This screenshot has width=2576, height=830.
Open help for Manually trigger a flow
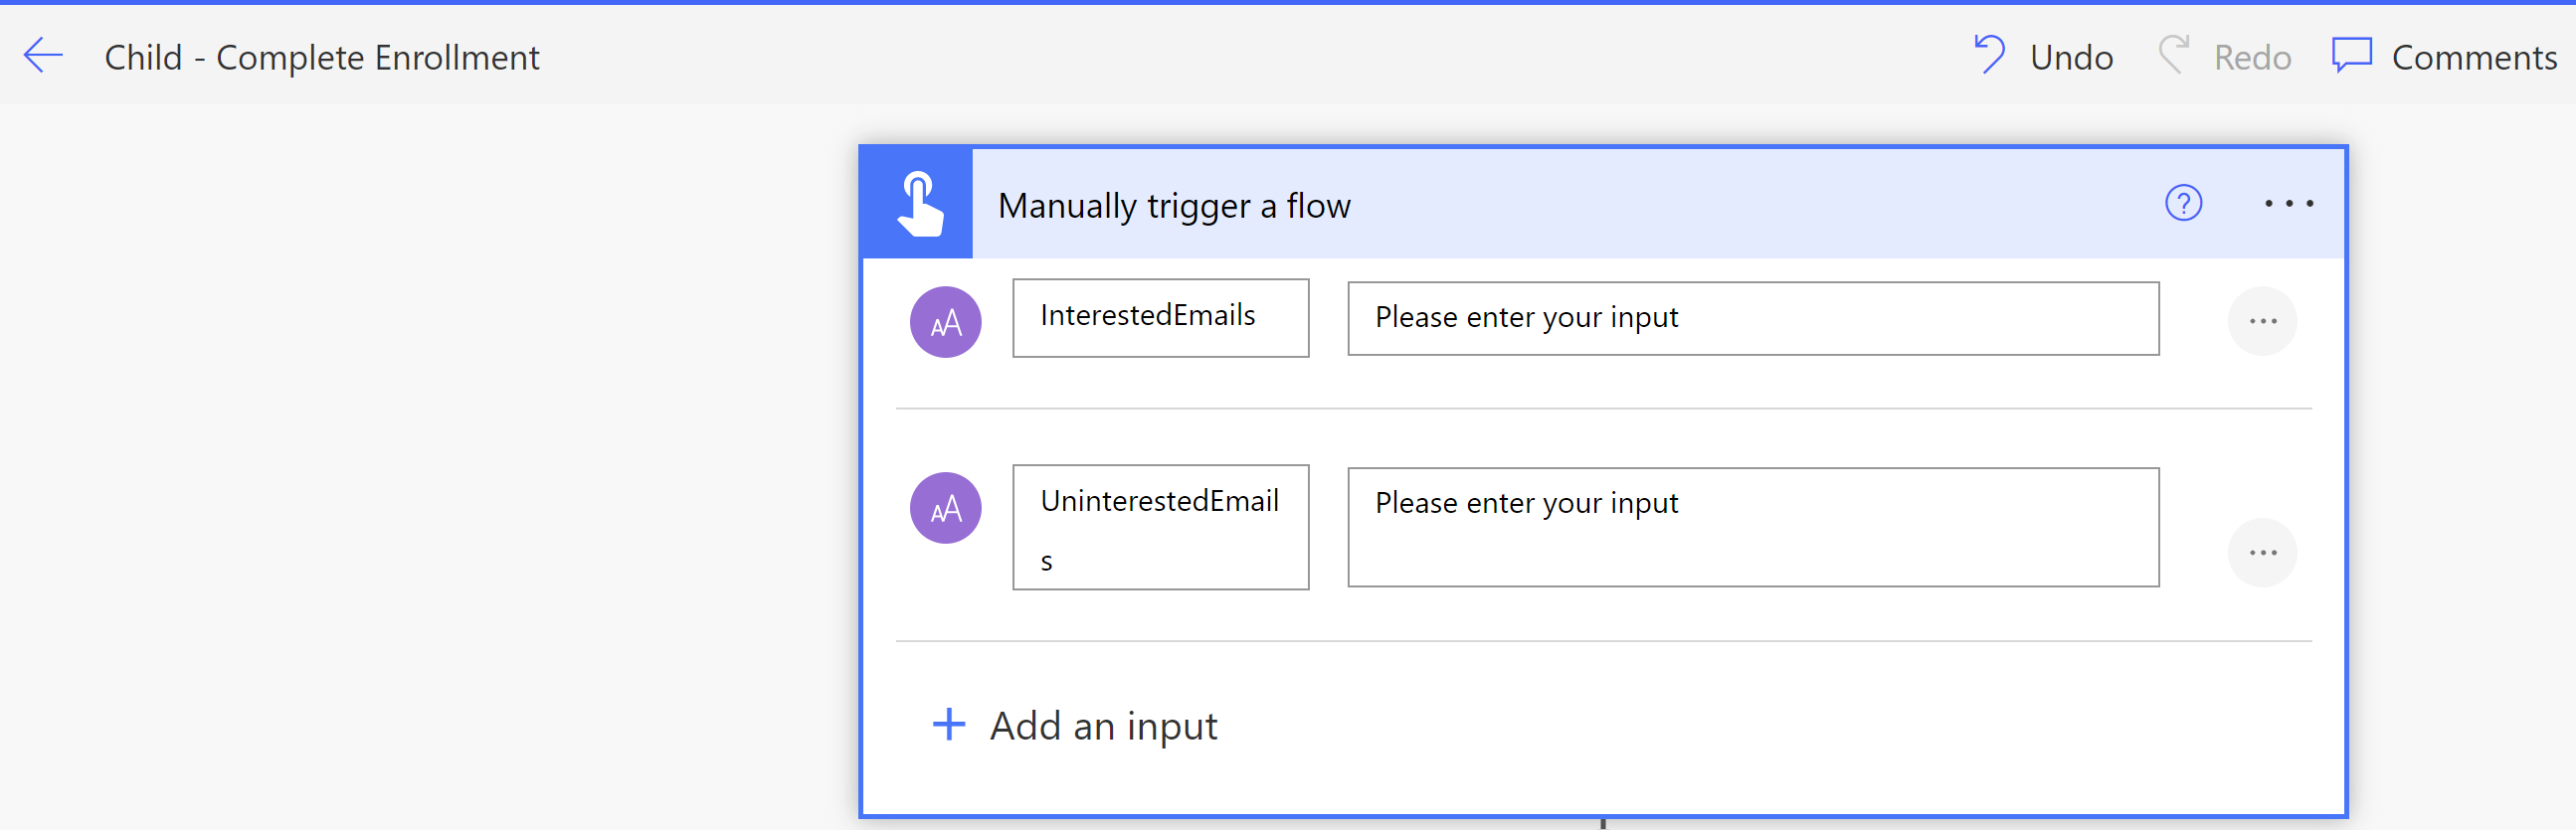(x=2183, y=204)
